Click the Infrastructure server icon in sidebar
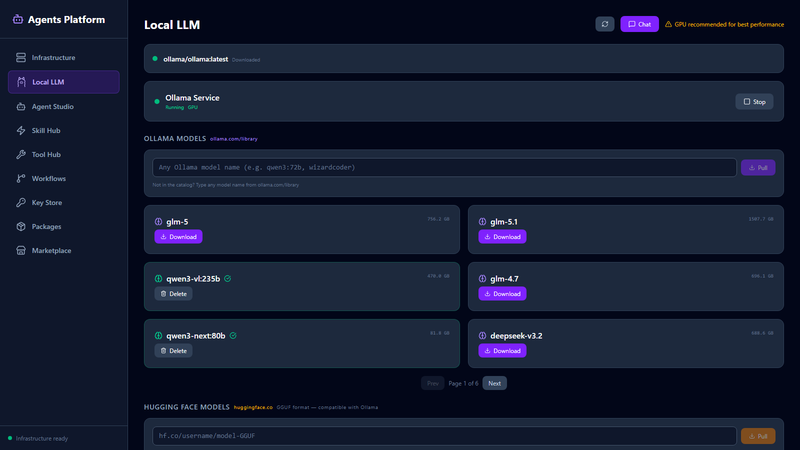 pos(21,58)
